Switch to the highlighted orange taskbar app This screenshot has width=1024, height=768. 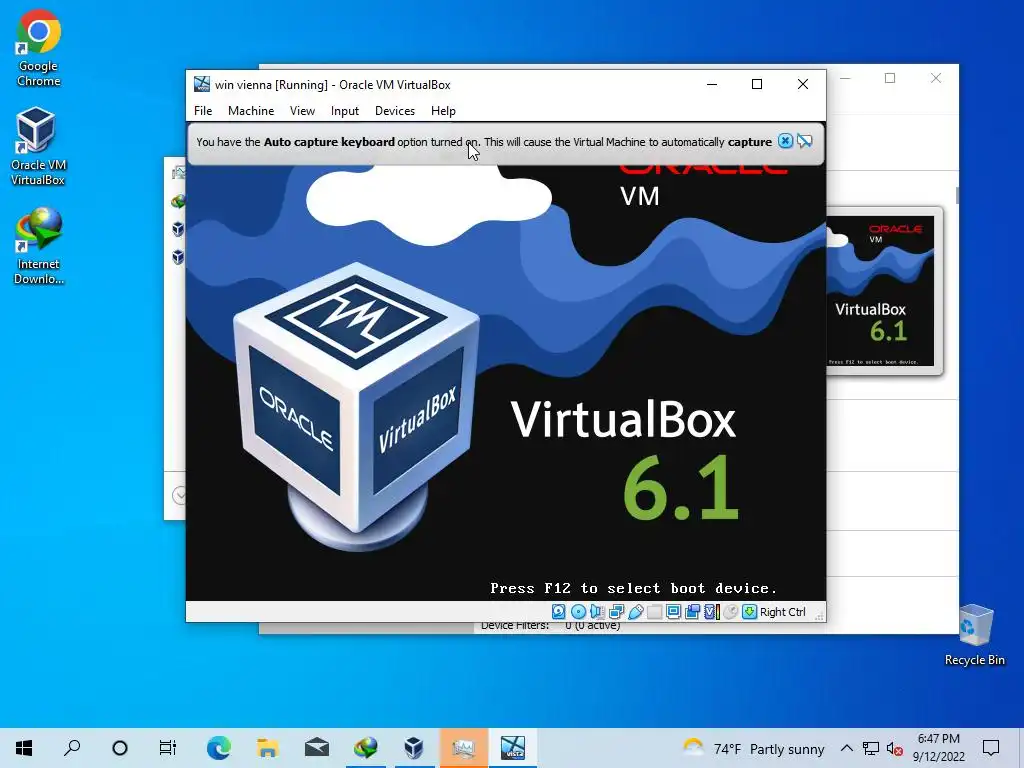click(x=463, y=748)
